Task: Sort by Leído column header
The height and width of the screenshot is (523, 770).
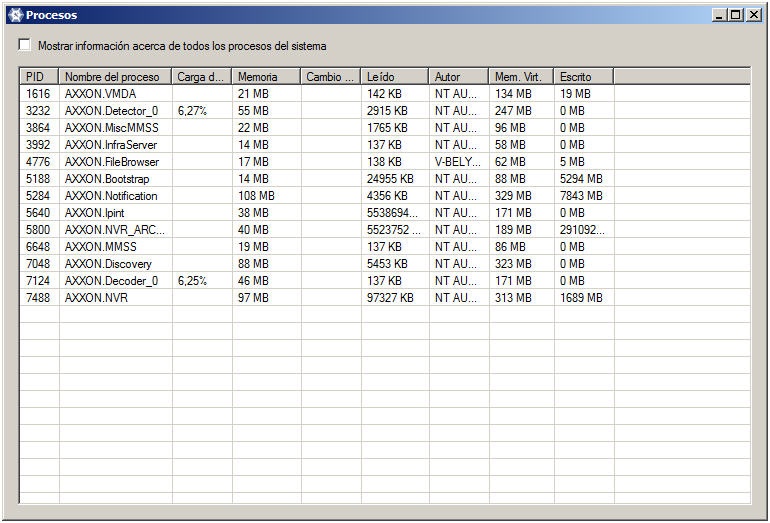Action: pyautogui.click(x=394, y=77)
